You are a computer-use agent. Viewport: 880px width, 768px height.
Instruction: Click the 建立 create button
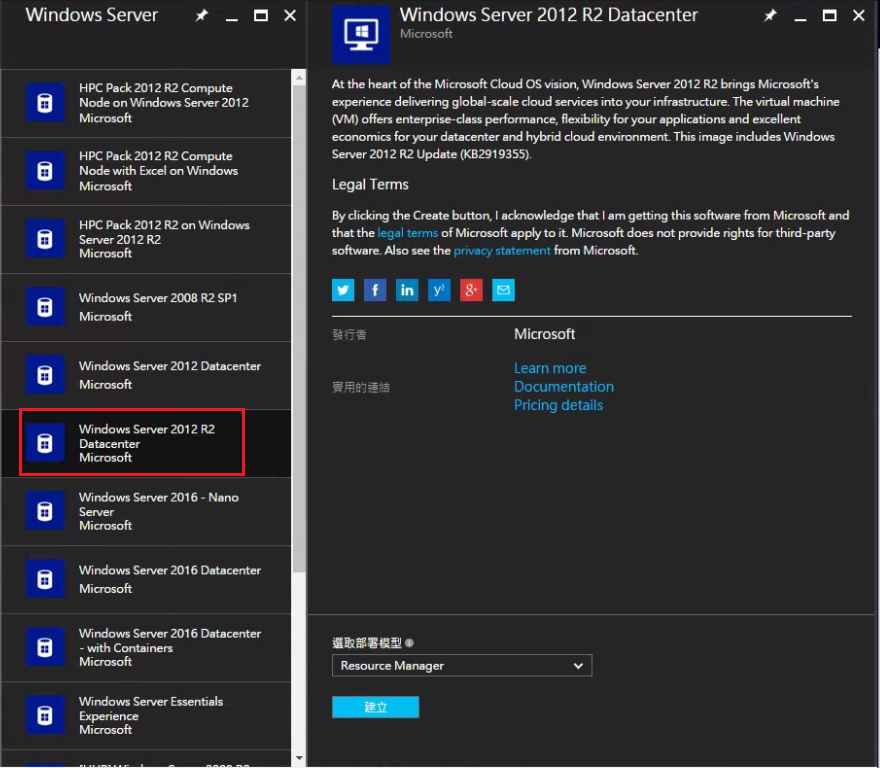tap(375, 707)
